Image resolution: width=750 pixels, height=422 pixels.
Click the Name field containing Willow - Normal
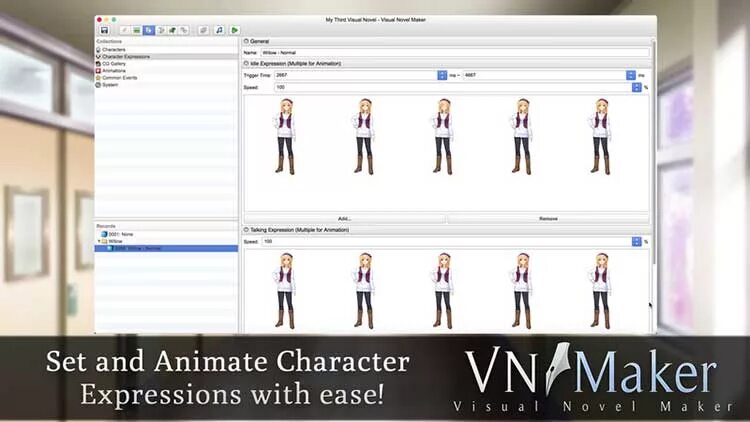click(455, 53)
